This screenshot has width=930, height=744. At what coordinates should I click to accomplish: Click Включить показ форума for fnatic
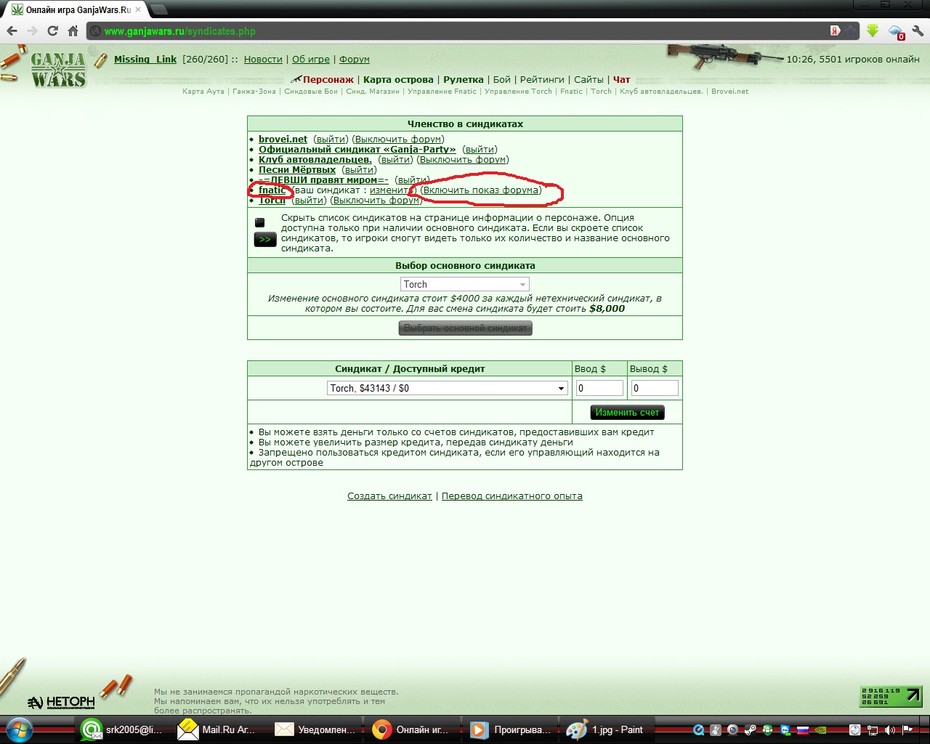481,190
